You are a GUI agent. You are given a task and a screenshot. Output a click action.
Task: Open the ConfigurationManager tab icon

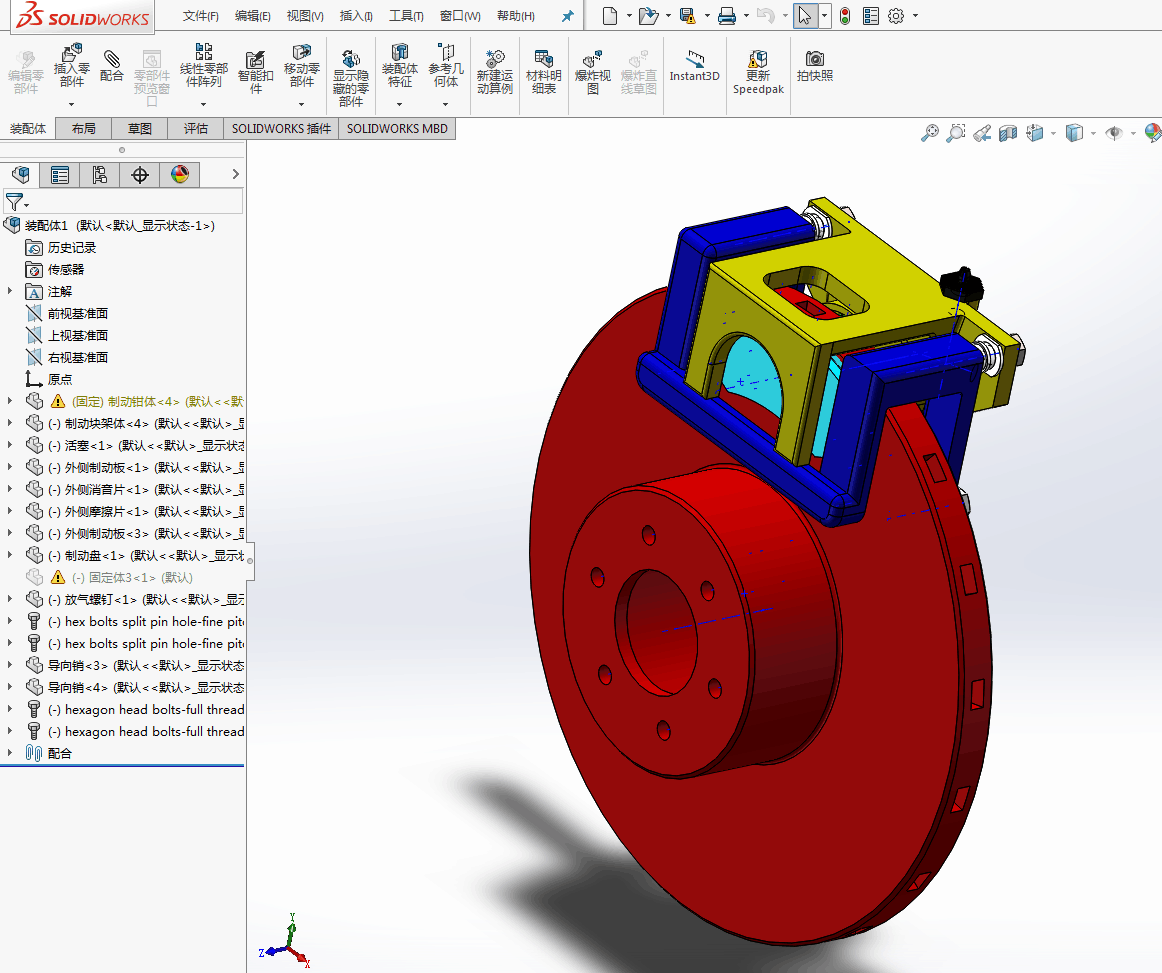[100, 175]
